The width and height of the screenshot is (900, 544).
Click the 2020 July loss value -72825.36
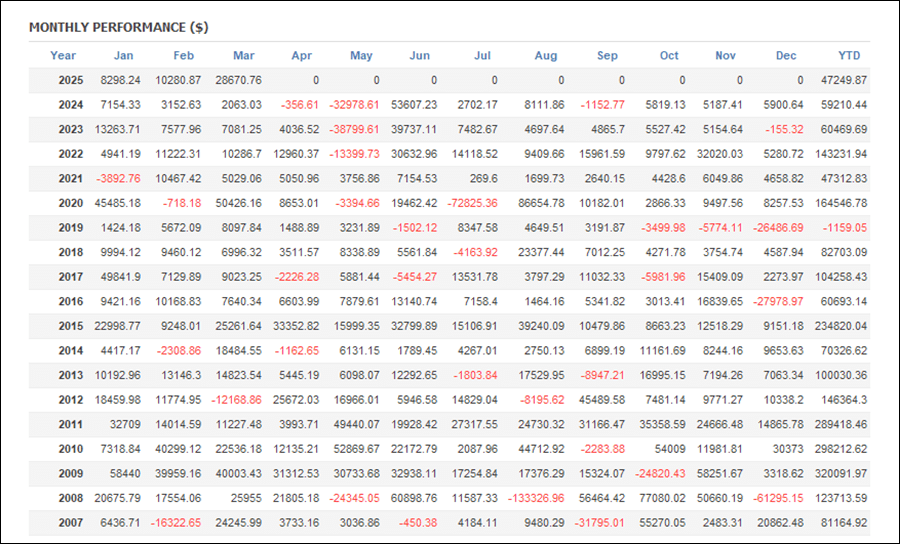tap(474, 203)
